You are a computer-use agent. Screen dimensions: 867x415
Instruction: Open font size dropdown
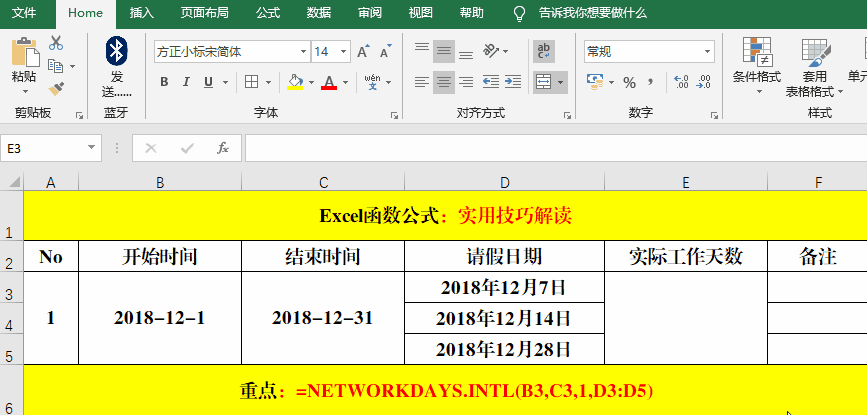click(x=344, y=52)
